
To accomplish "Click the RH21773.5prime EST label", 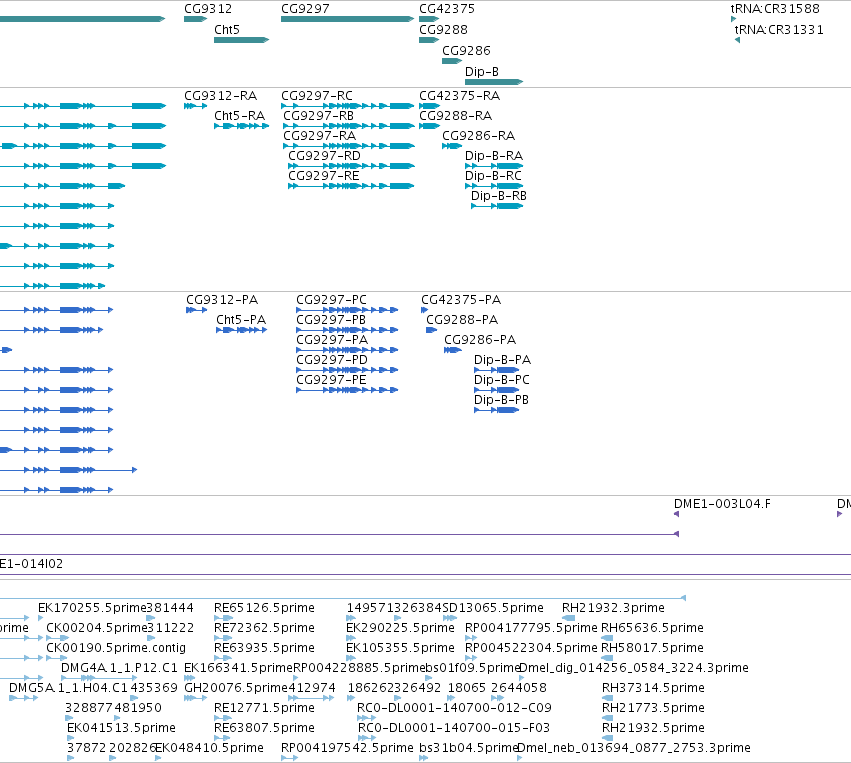I will coord(653,708).
